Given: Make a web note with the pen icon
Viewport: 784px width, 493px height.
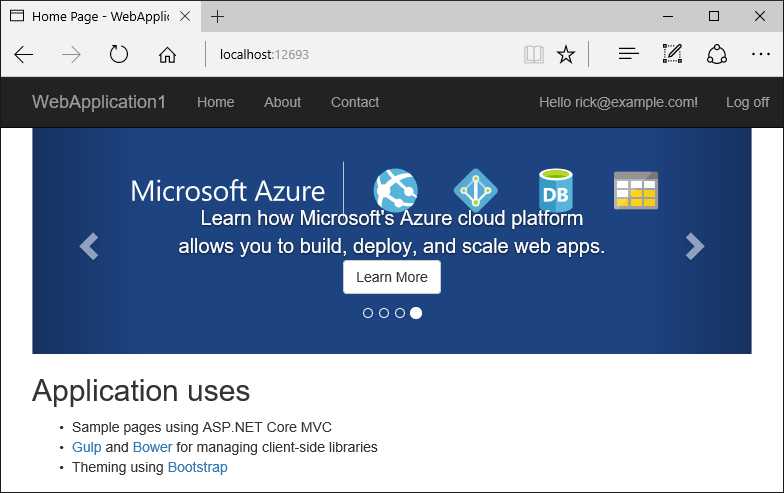Looking at the screenshot, I should coord(672,54).
